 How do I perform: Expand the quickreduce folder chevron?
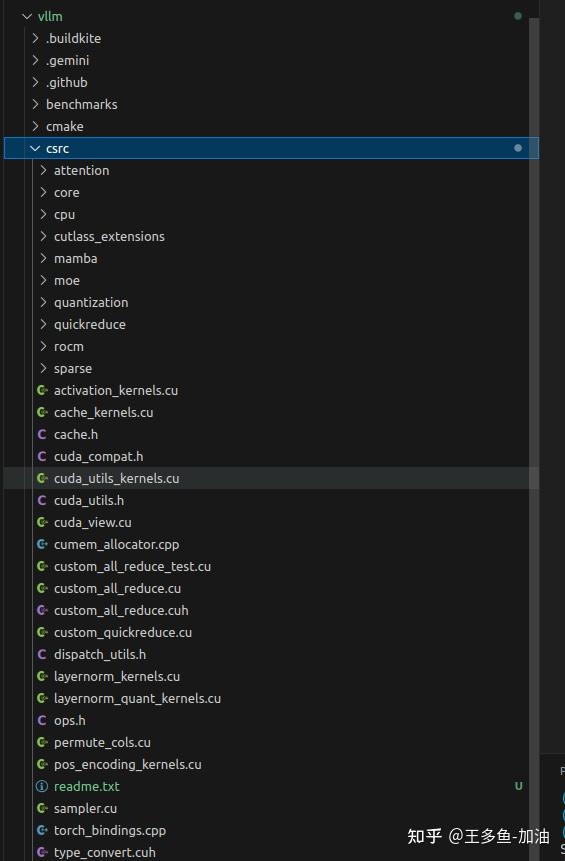coord(43,325)
